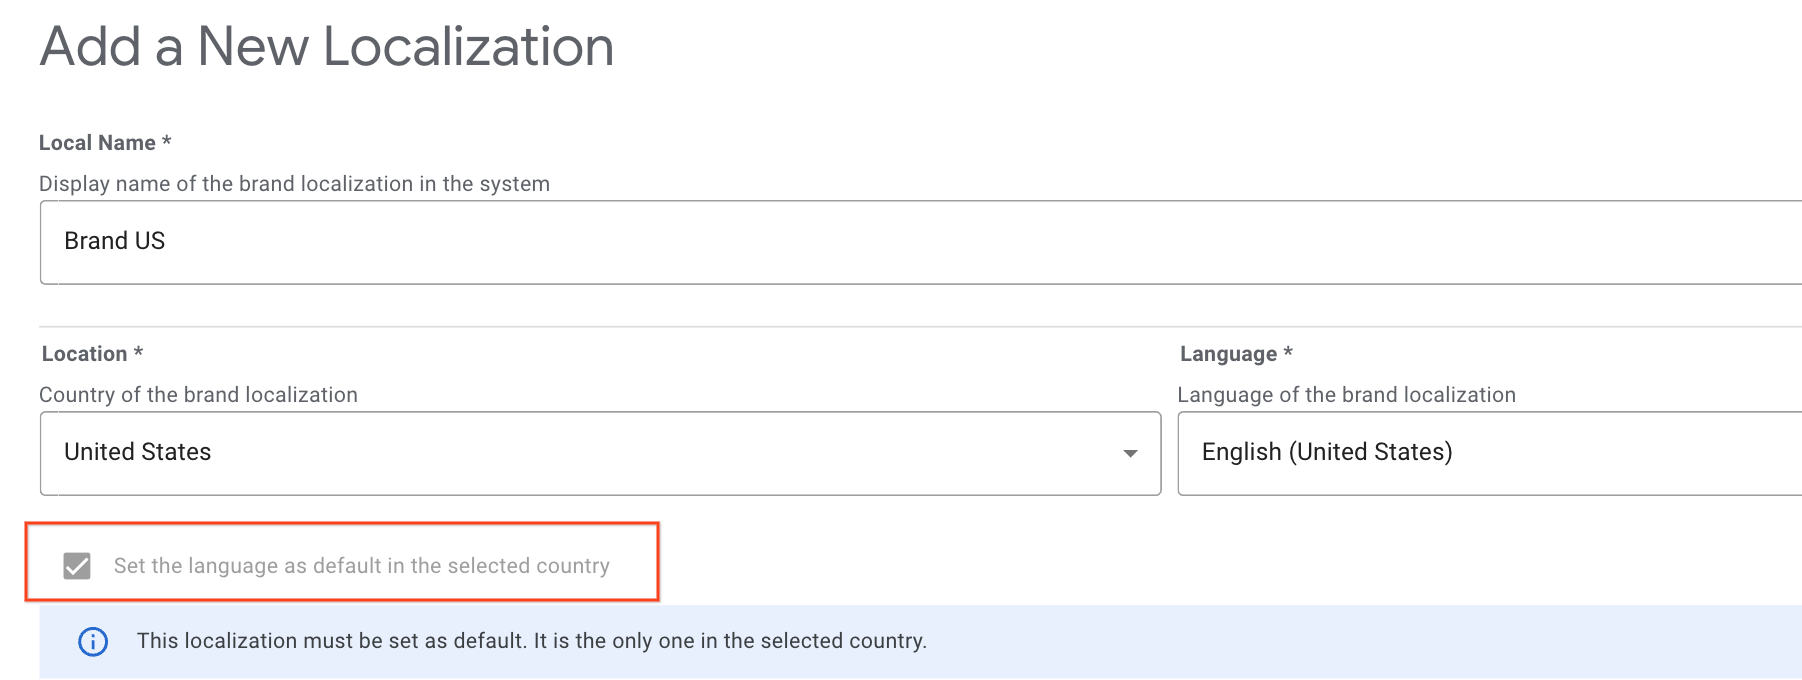Screen dimensions: 1802x680
Task: Click the required asterisk beside Local Name
Action: 167,142
